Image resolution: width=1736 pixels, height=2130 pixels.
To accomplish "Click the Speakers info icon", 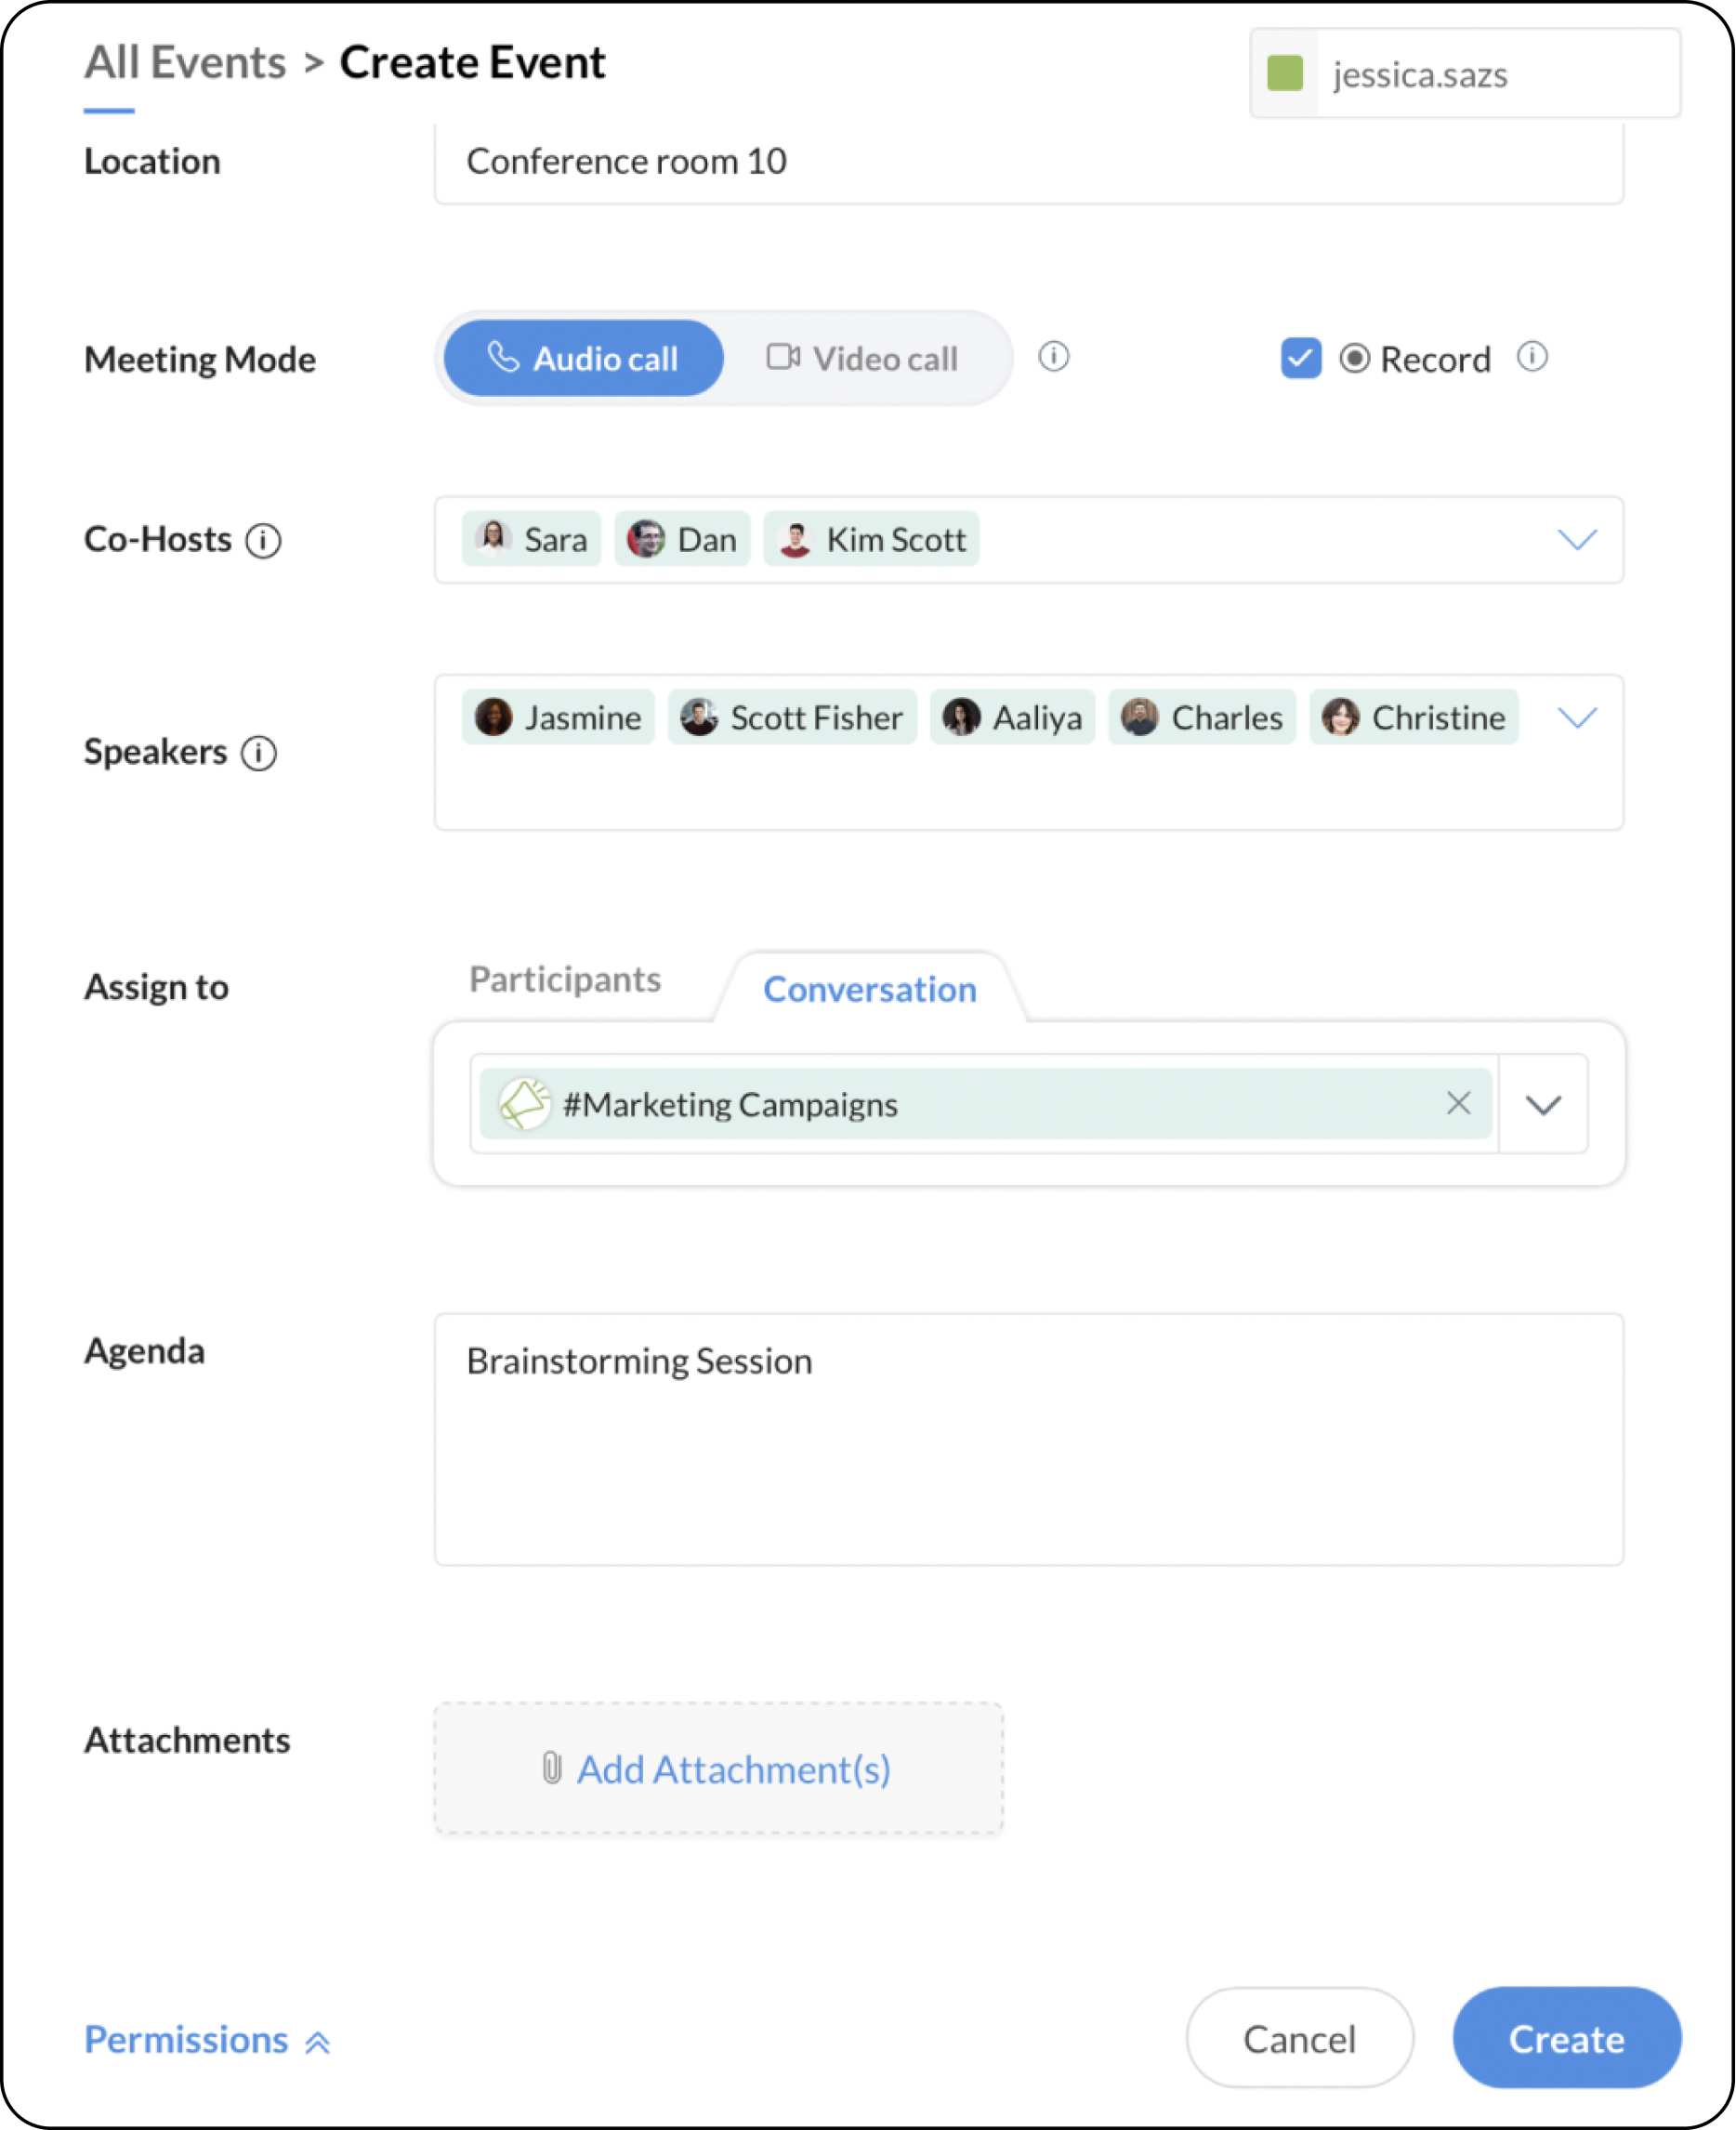I will pos(259,753).
